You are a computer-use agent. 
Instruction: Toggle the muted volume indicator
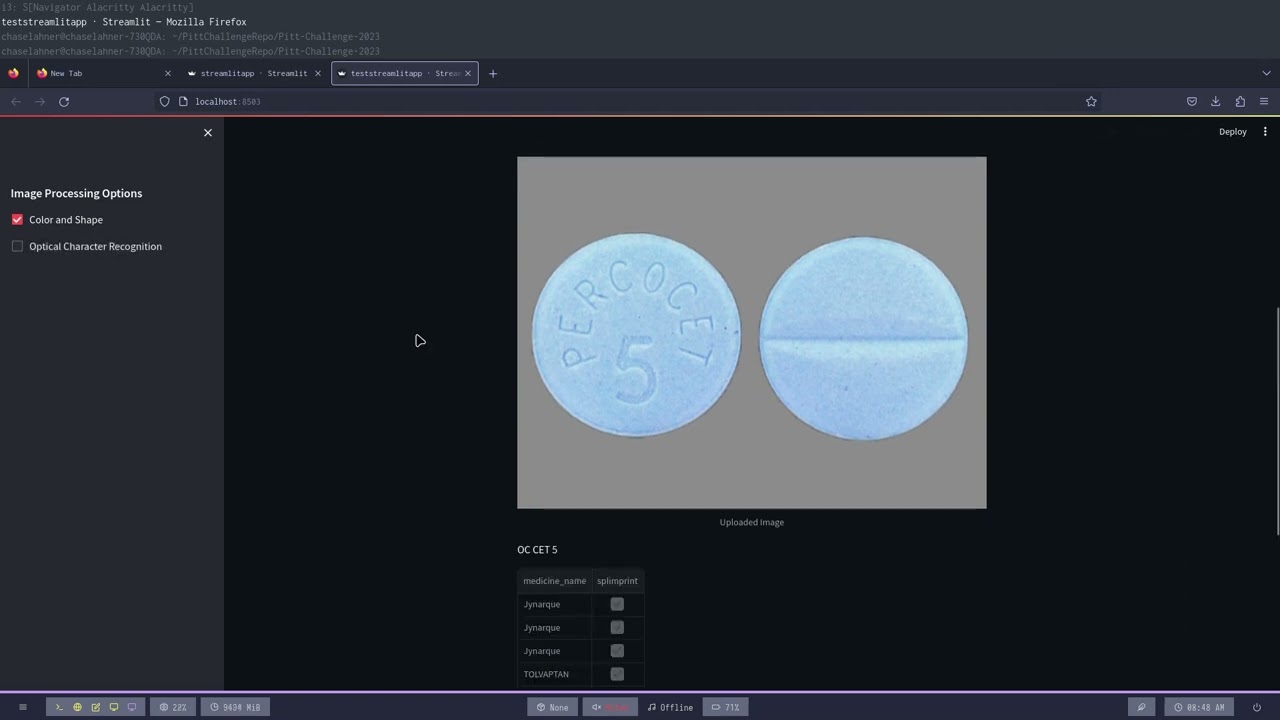[610, 707]
